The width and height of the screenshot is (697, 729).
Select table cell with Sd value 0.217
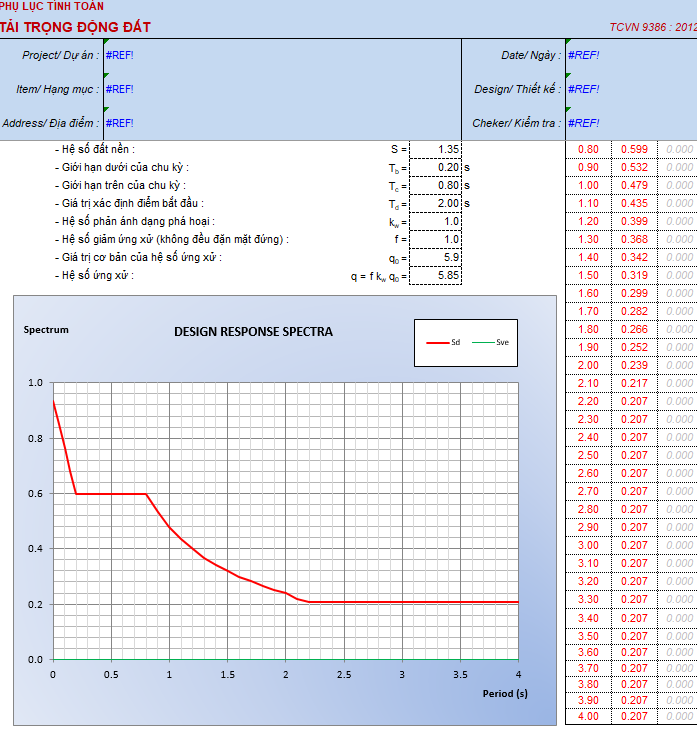(x=634, y=384)
